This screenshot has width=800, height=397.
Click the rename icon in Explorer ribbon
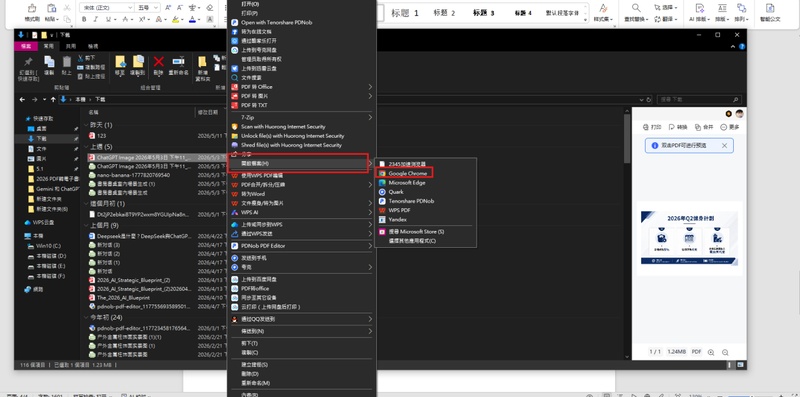tap(178, 62)
